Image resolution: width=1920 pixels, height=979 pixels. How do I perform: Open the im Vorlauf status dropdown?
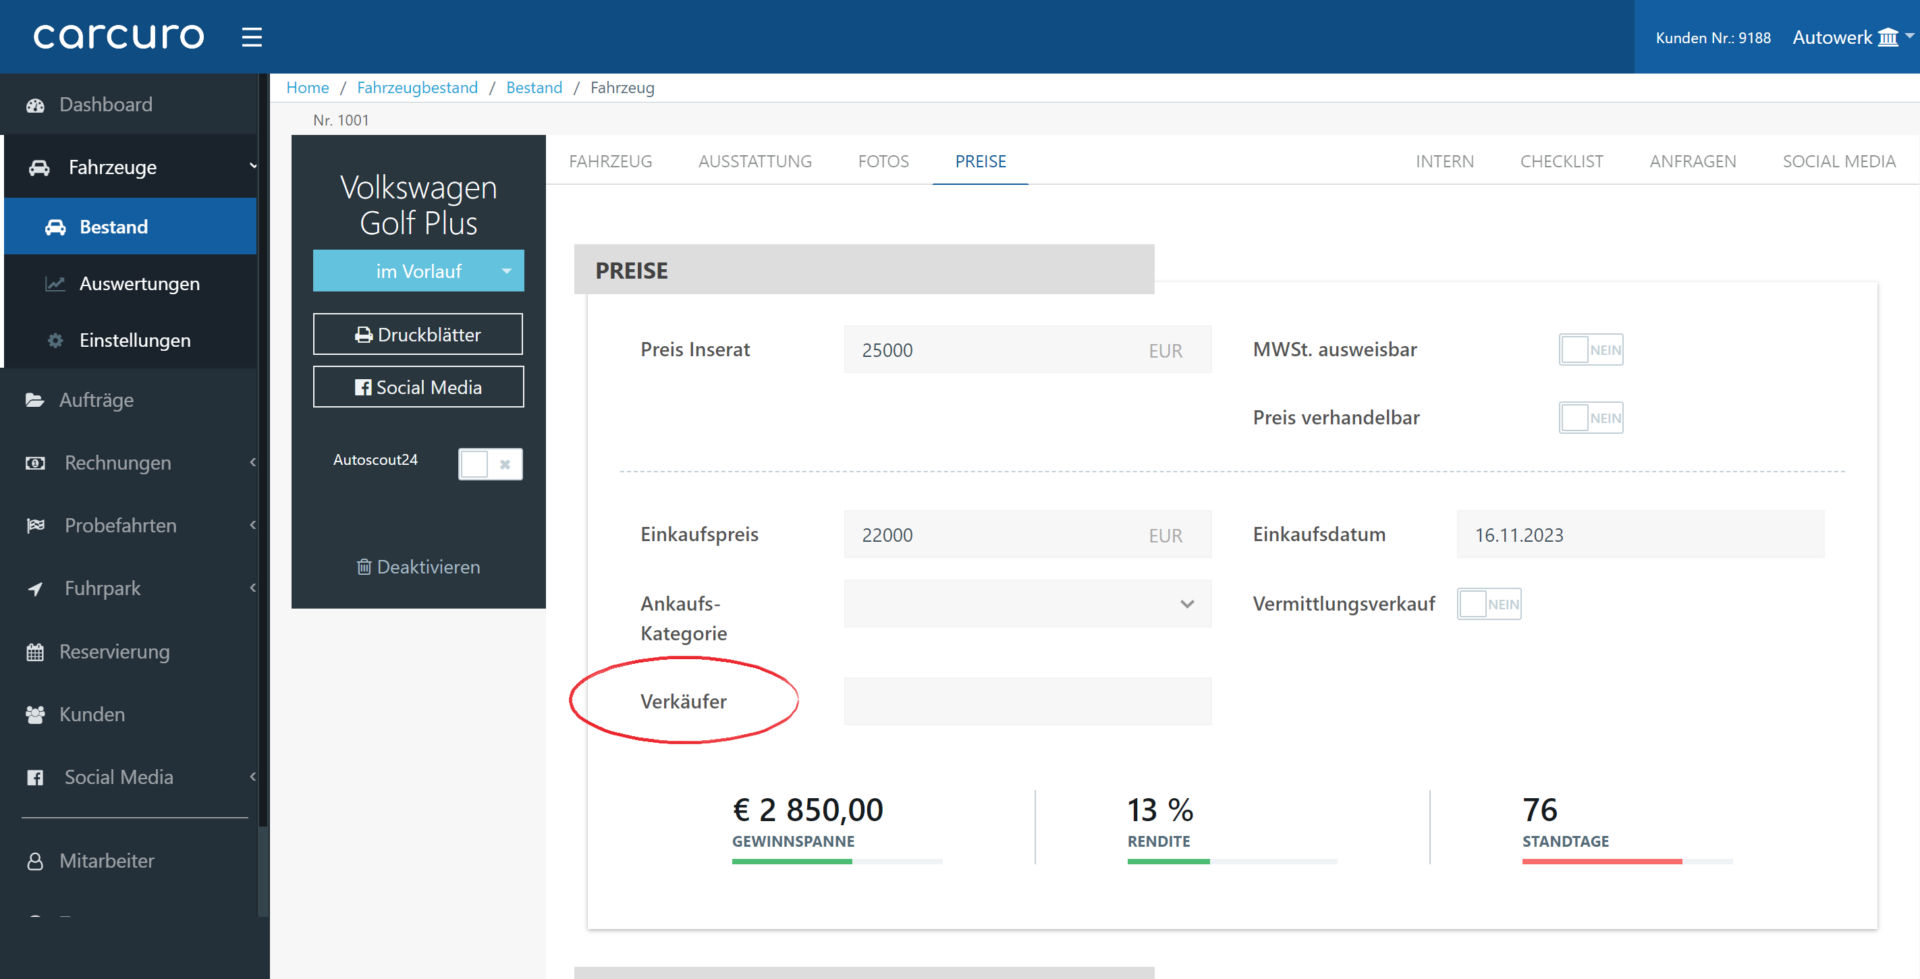tap(418, 271)
